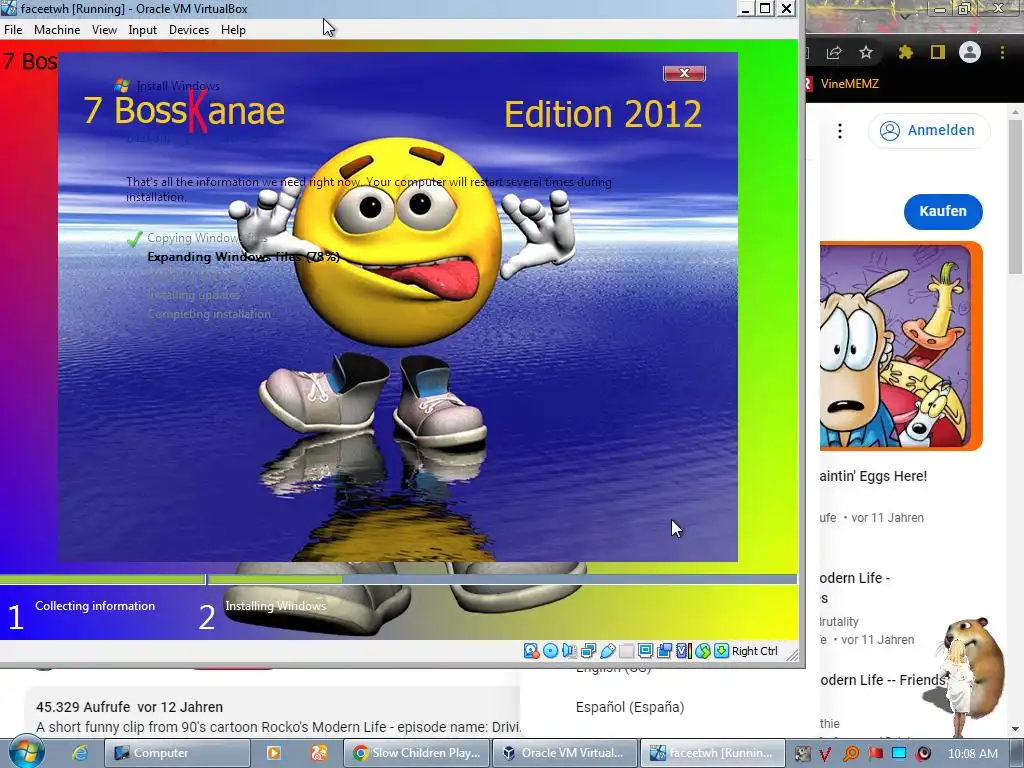Click the taskbar clock showing 10:08 AM
The image size is (1024, 768).
(x=972, y=754)
